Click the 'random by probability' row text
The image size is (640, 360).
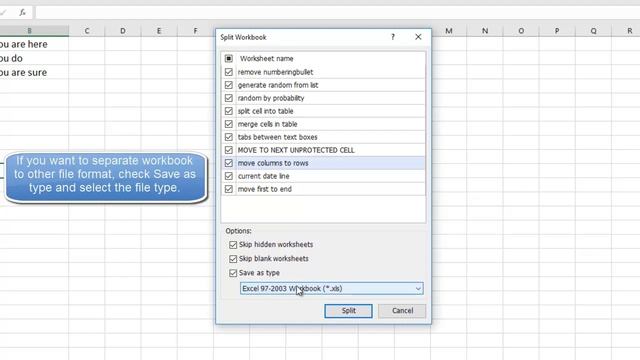271,98
